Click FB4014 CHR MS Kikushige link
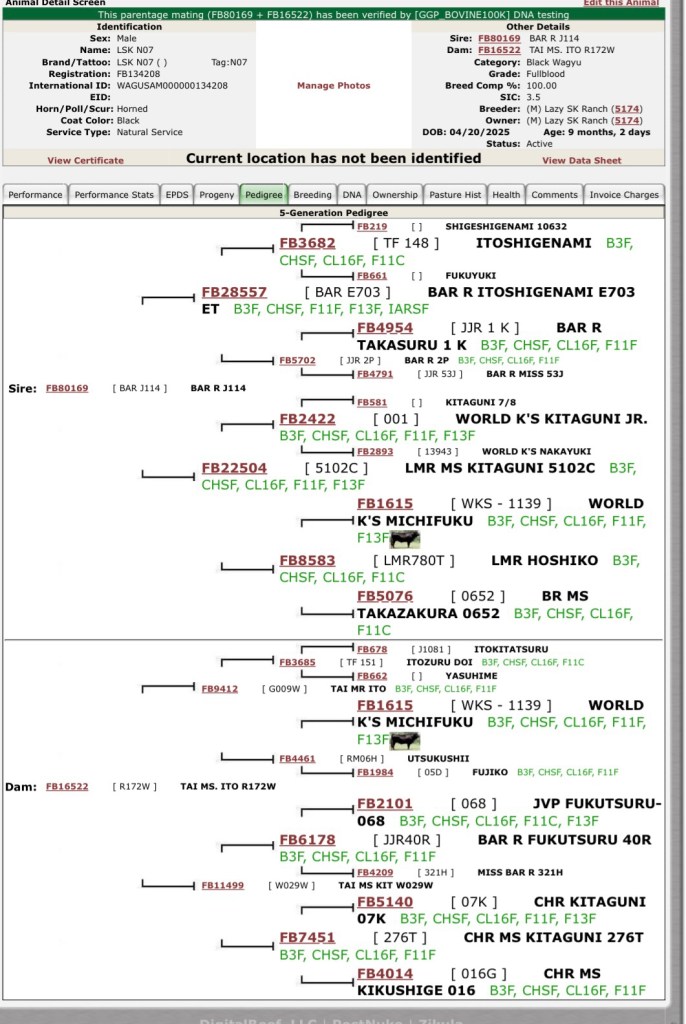The image size is (686, 1024). coord(384,974)
